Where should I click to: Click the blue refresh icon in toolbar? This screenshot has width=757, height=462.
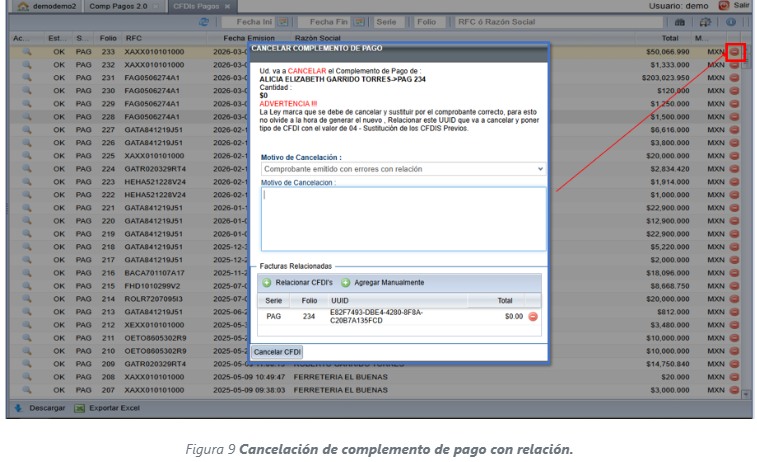click(205, 21)
